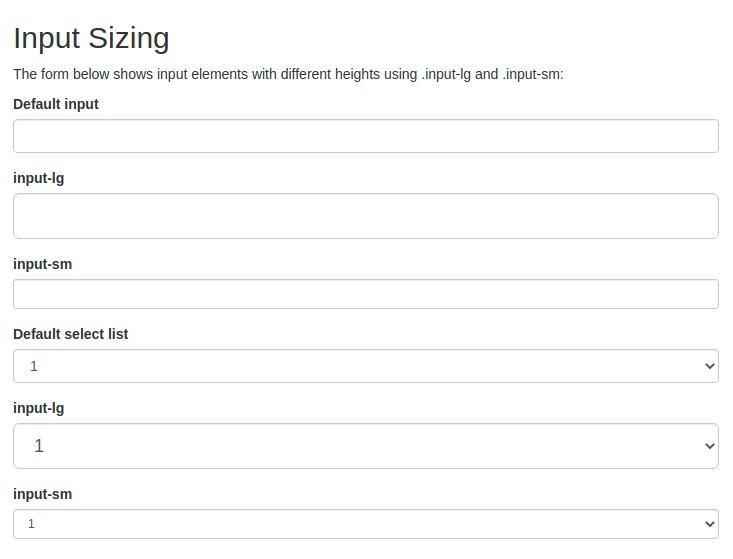
Task: Click the 'Default select list' label
Action: (71, 334)
